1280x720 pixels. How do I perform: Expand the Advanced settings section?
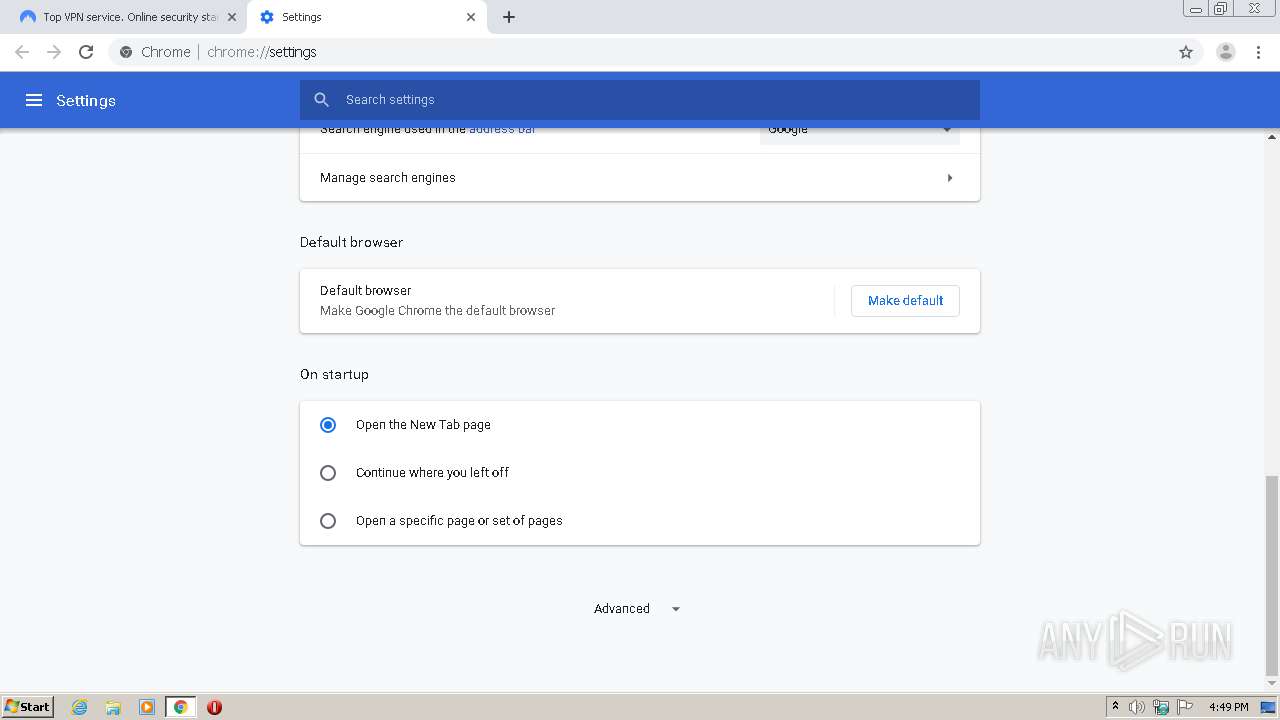pos(637,609)
